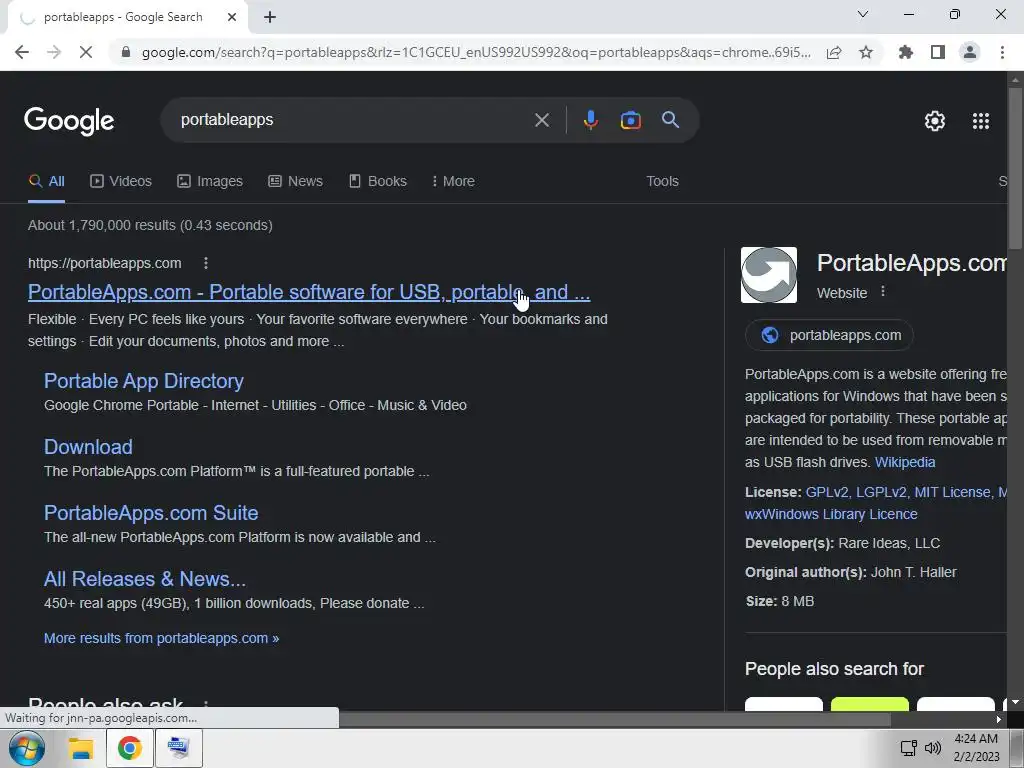Open All Releases & News link

[145, 579]
